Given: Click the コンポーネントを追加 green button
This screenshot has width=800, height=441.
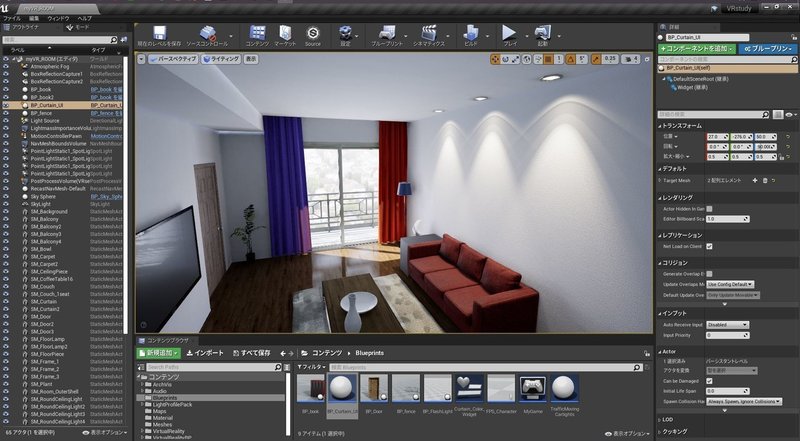Looking at the screenshot, I should pyautogui.click(x=696, y=49).
